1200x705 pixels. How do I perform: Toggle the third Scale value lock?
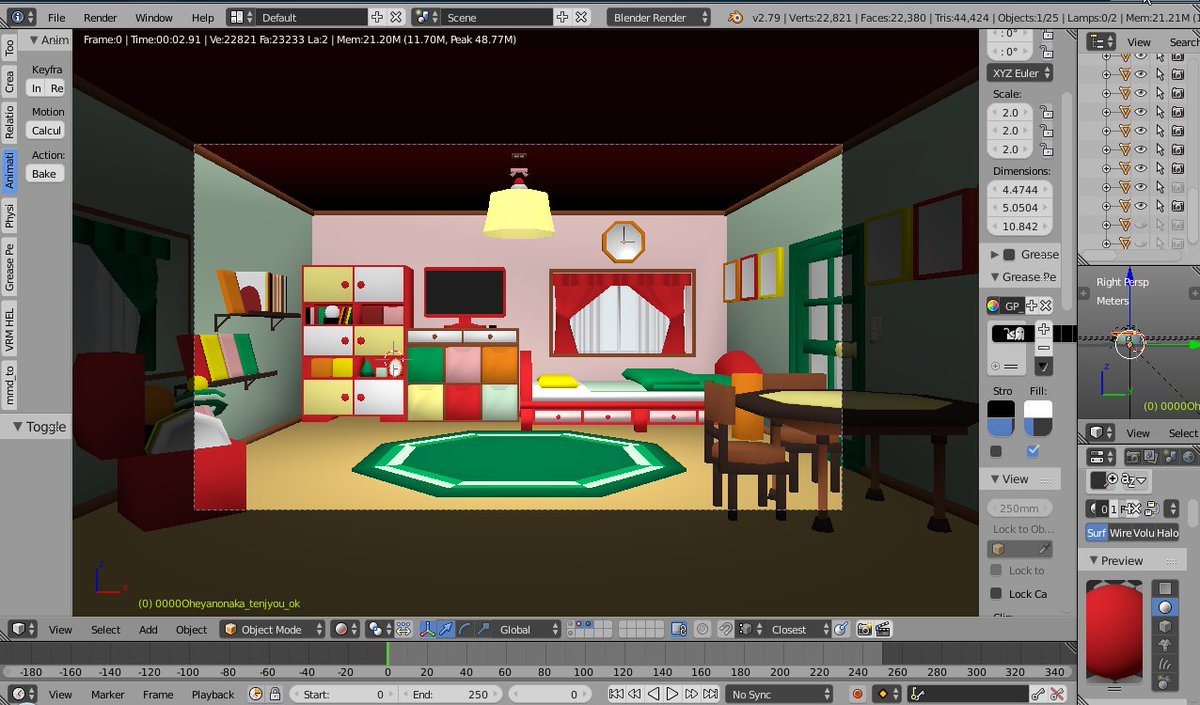pos(1046,150)
